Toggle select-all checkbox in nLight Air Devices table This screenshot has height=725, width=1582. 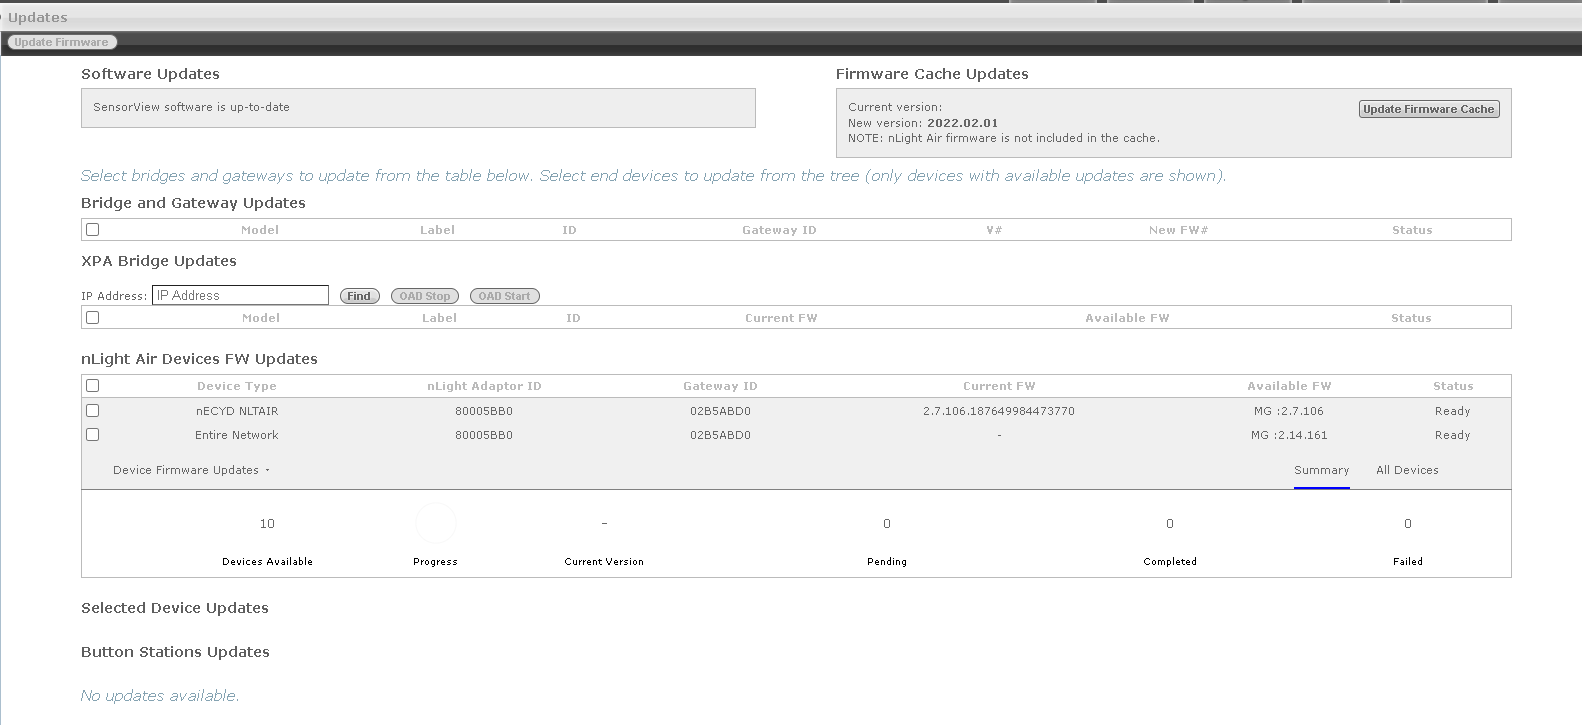click(93, 386)
